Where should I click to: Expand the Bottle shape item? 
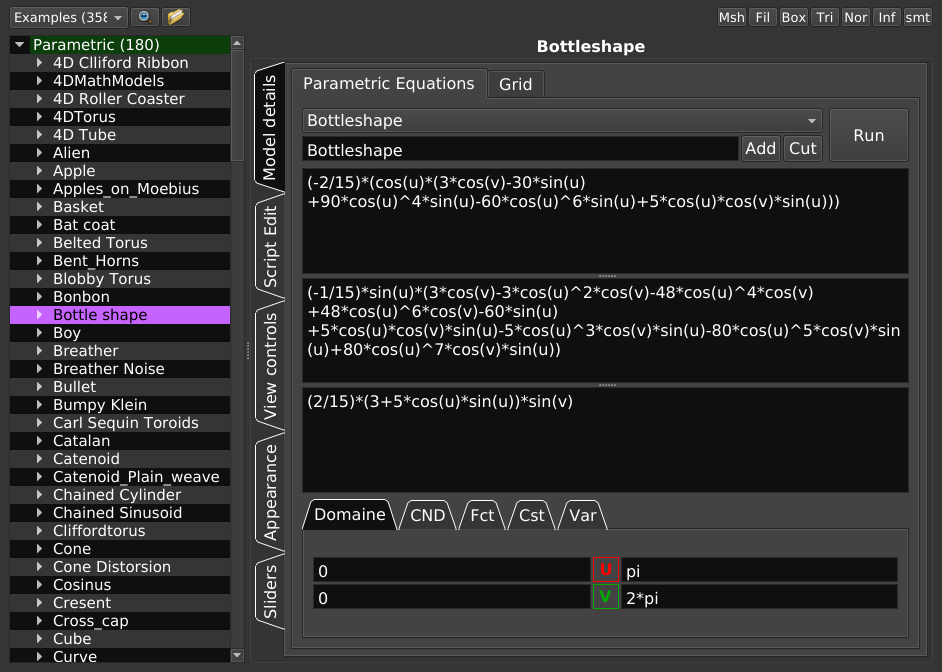40,315
